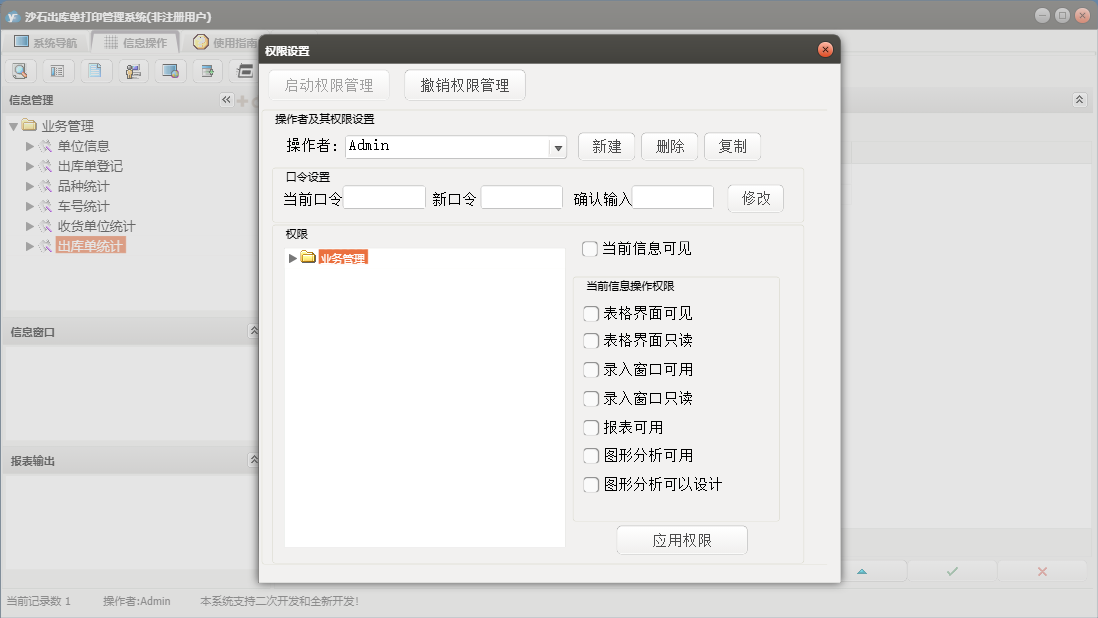The image size is (1098, 618).
Task: Expand the 品种统计 tree node
Action: tap(29, 186)
